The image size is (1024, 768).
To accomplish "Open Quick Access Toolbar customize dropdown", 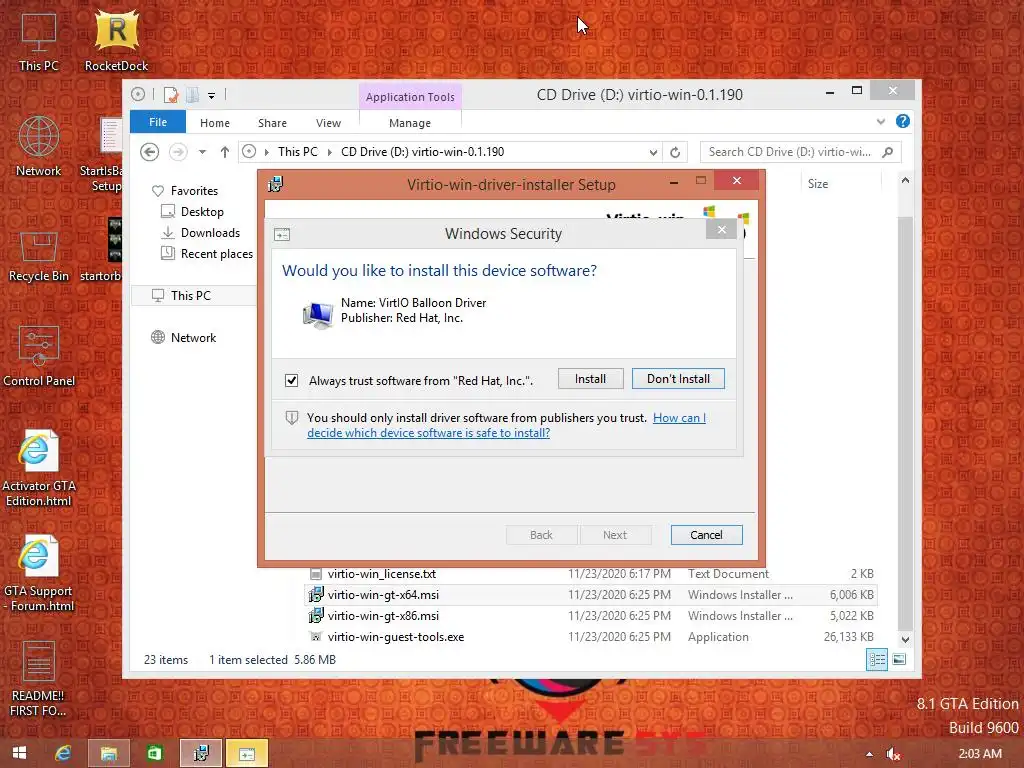I will pyautogui.click(x=212, y=95).
